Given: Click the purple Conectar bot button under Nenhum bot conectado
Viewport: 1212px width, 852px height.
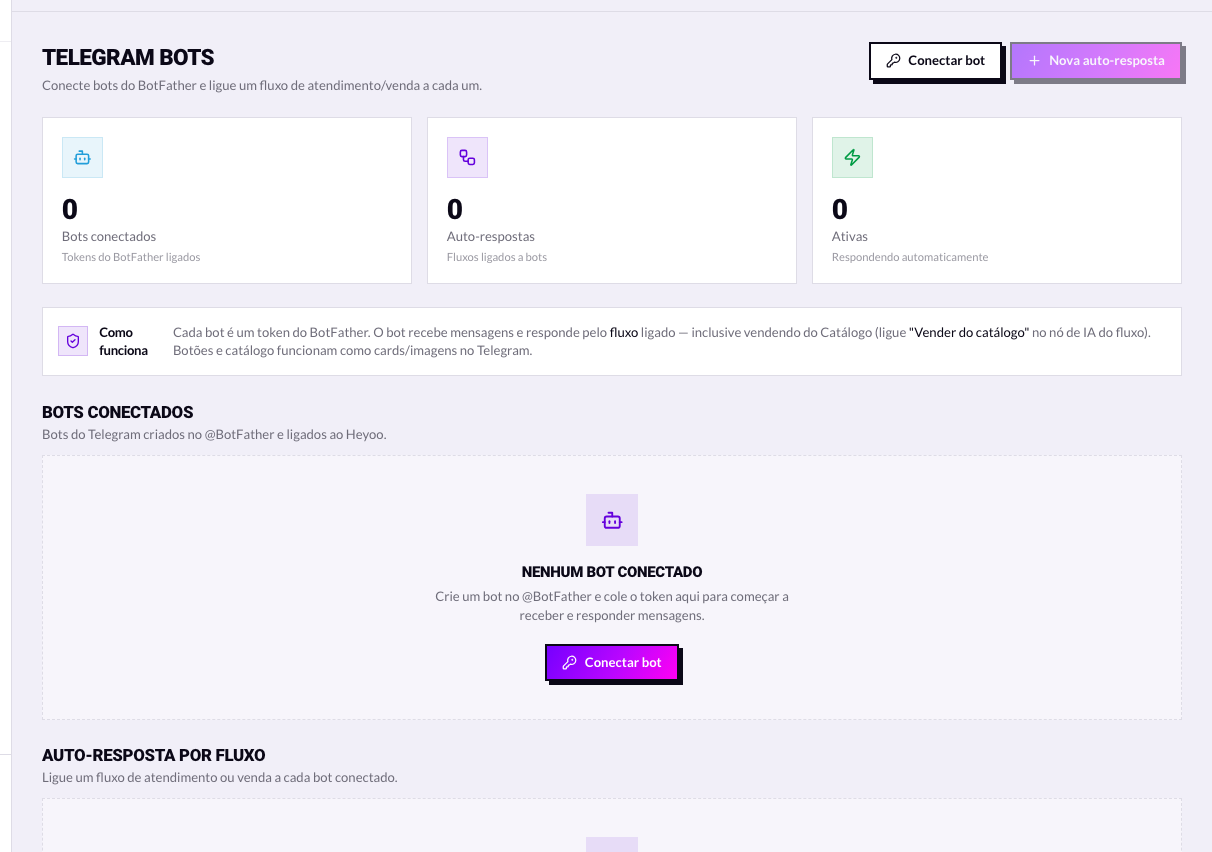Looking at the screenshot, I should coord(612,662).
